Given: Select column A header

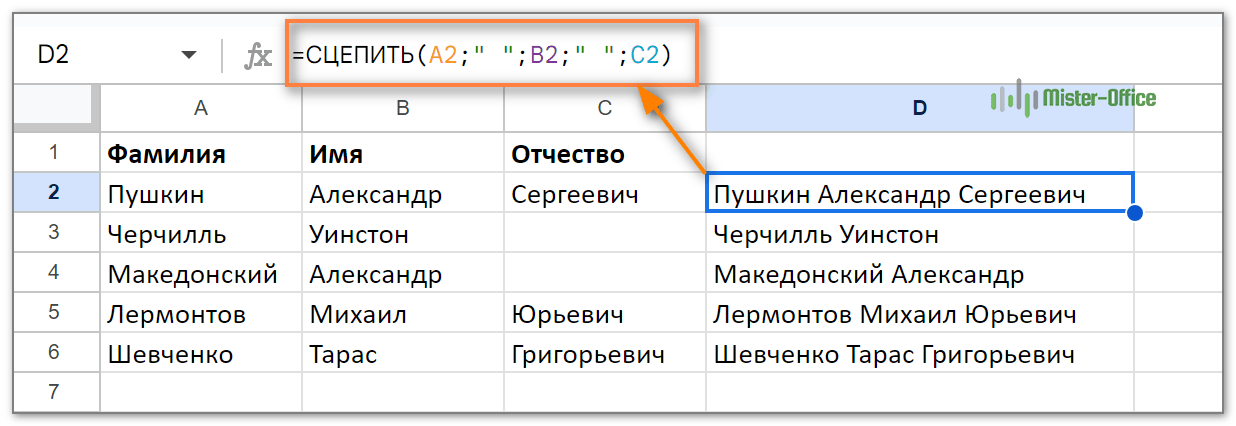Looking at the screenshot, I should [x=201, y=108].
